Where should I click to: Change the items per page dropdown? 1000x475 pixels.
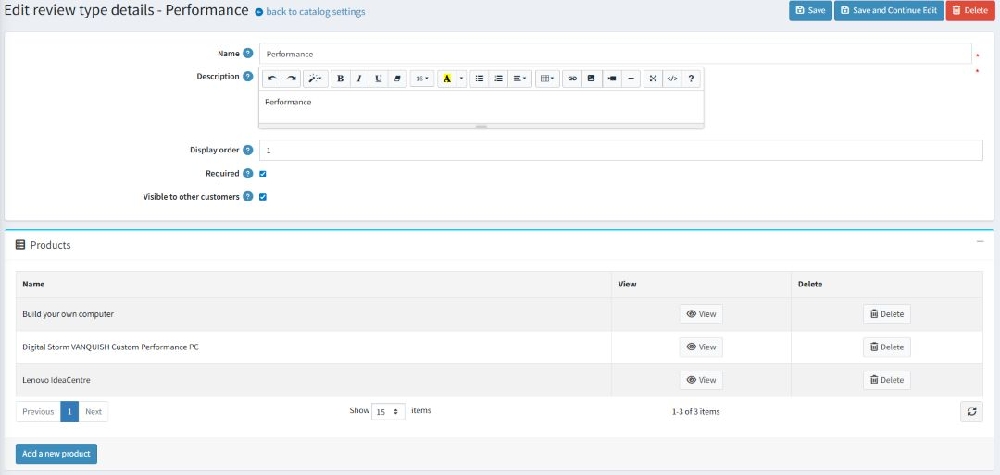point(388,412)
